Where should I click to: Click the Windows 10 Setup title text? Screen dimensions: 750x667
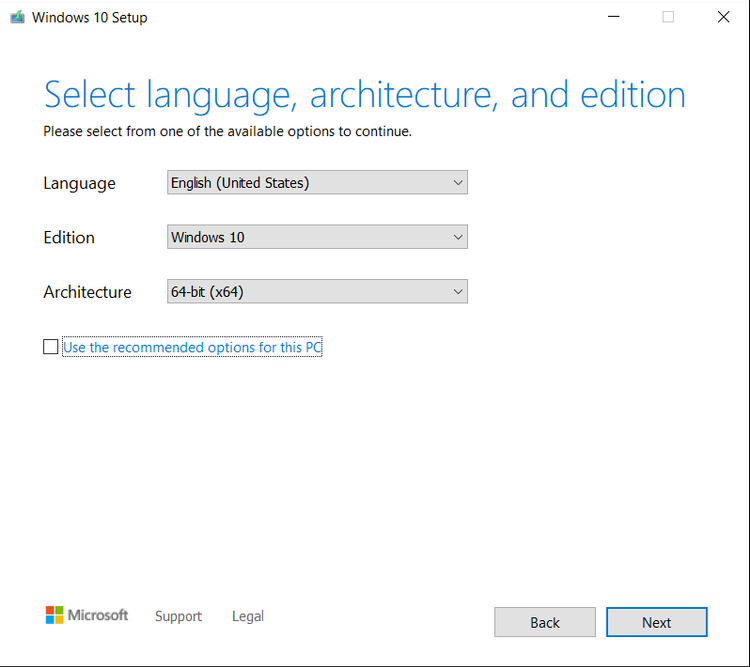pos(89,18)
